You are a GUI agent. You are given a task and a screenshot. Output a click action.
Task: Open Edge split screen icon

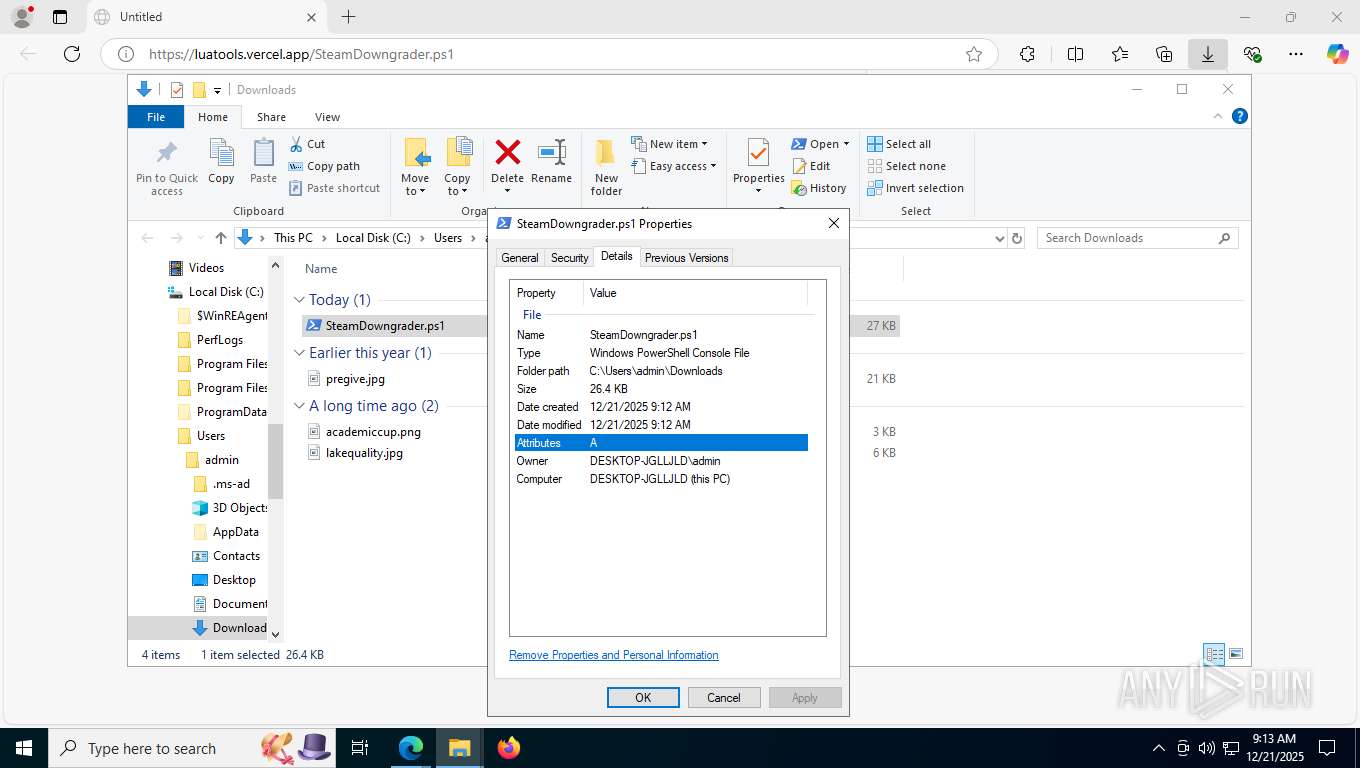(x=1075, y=54)
